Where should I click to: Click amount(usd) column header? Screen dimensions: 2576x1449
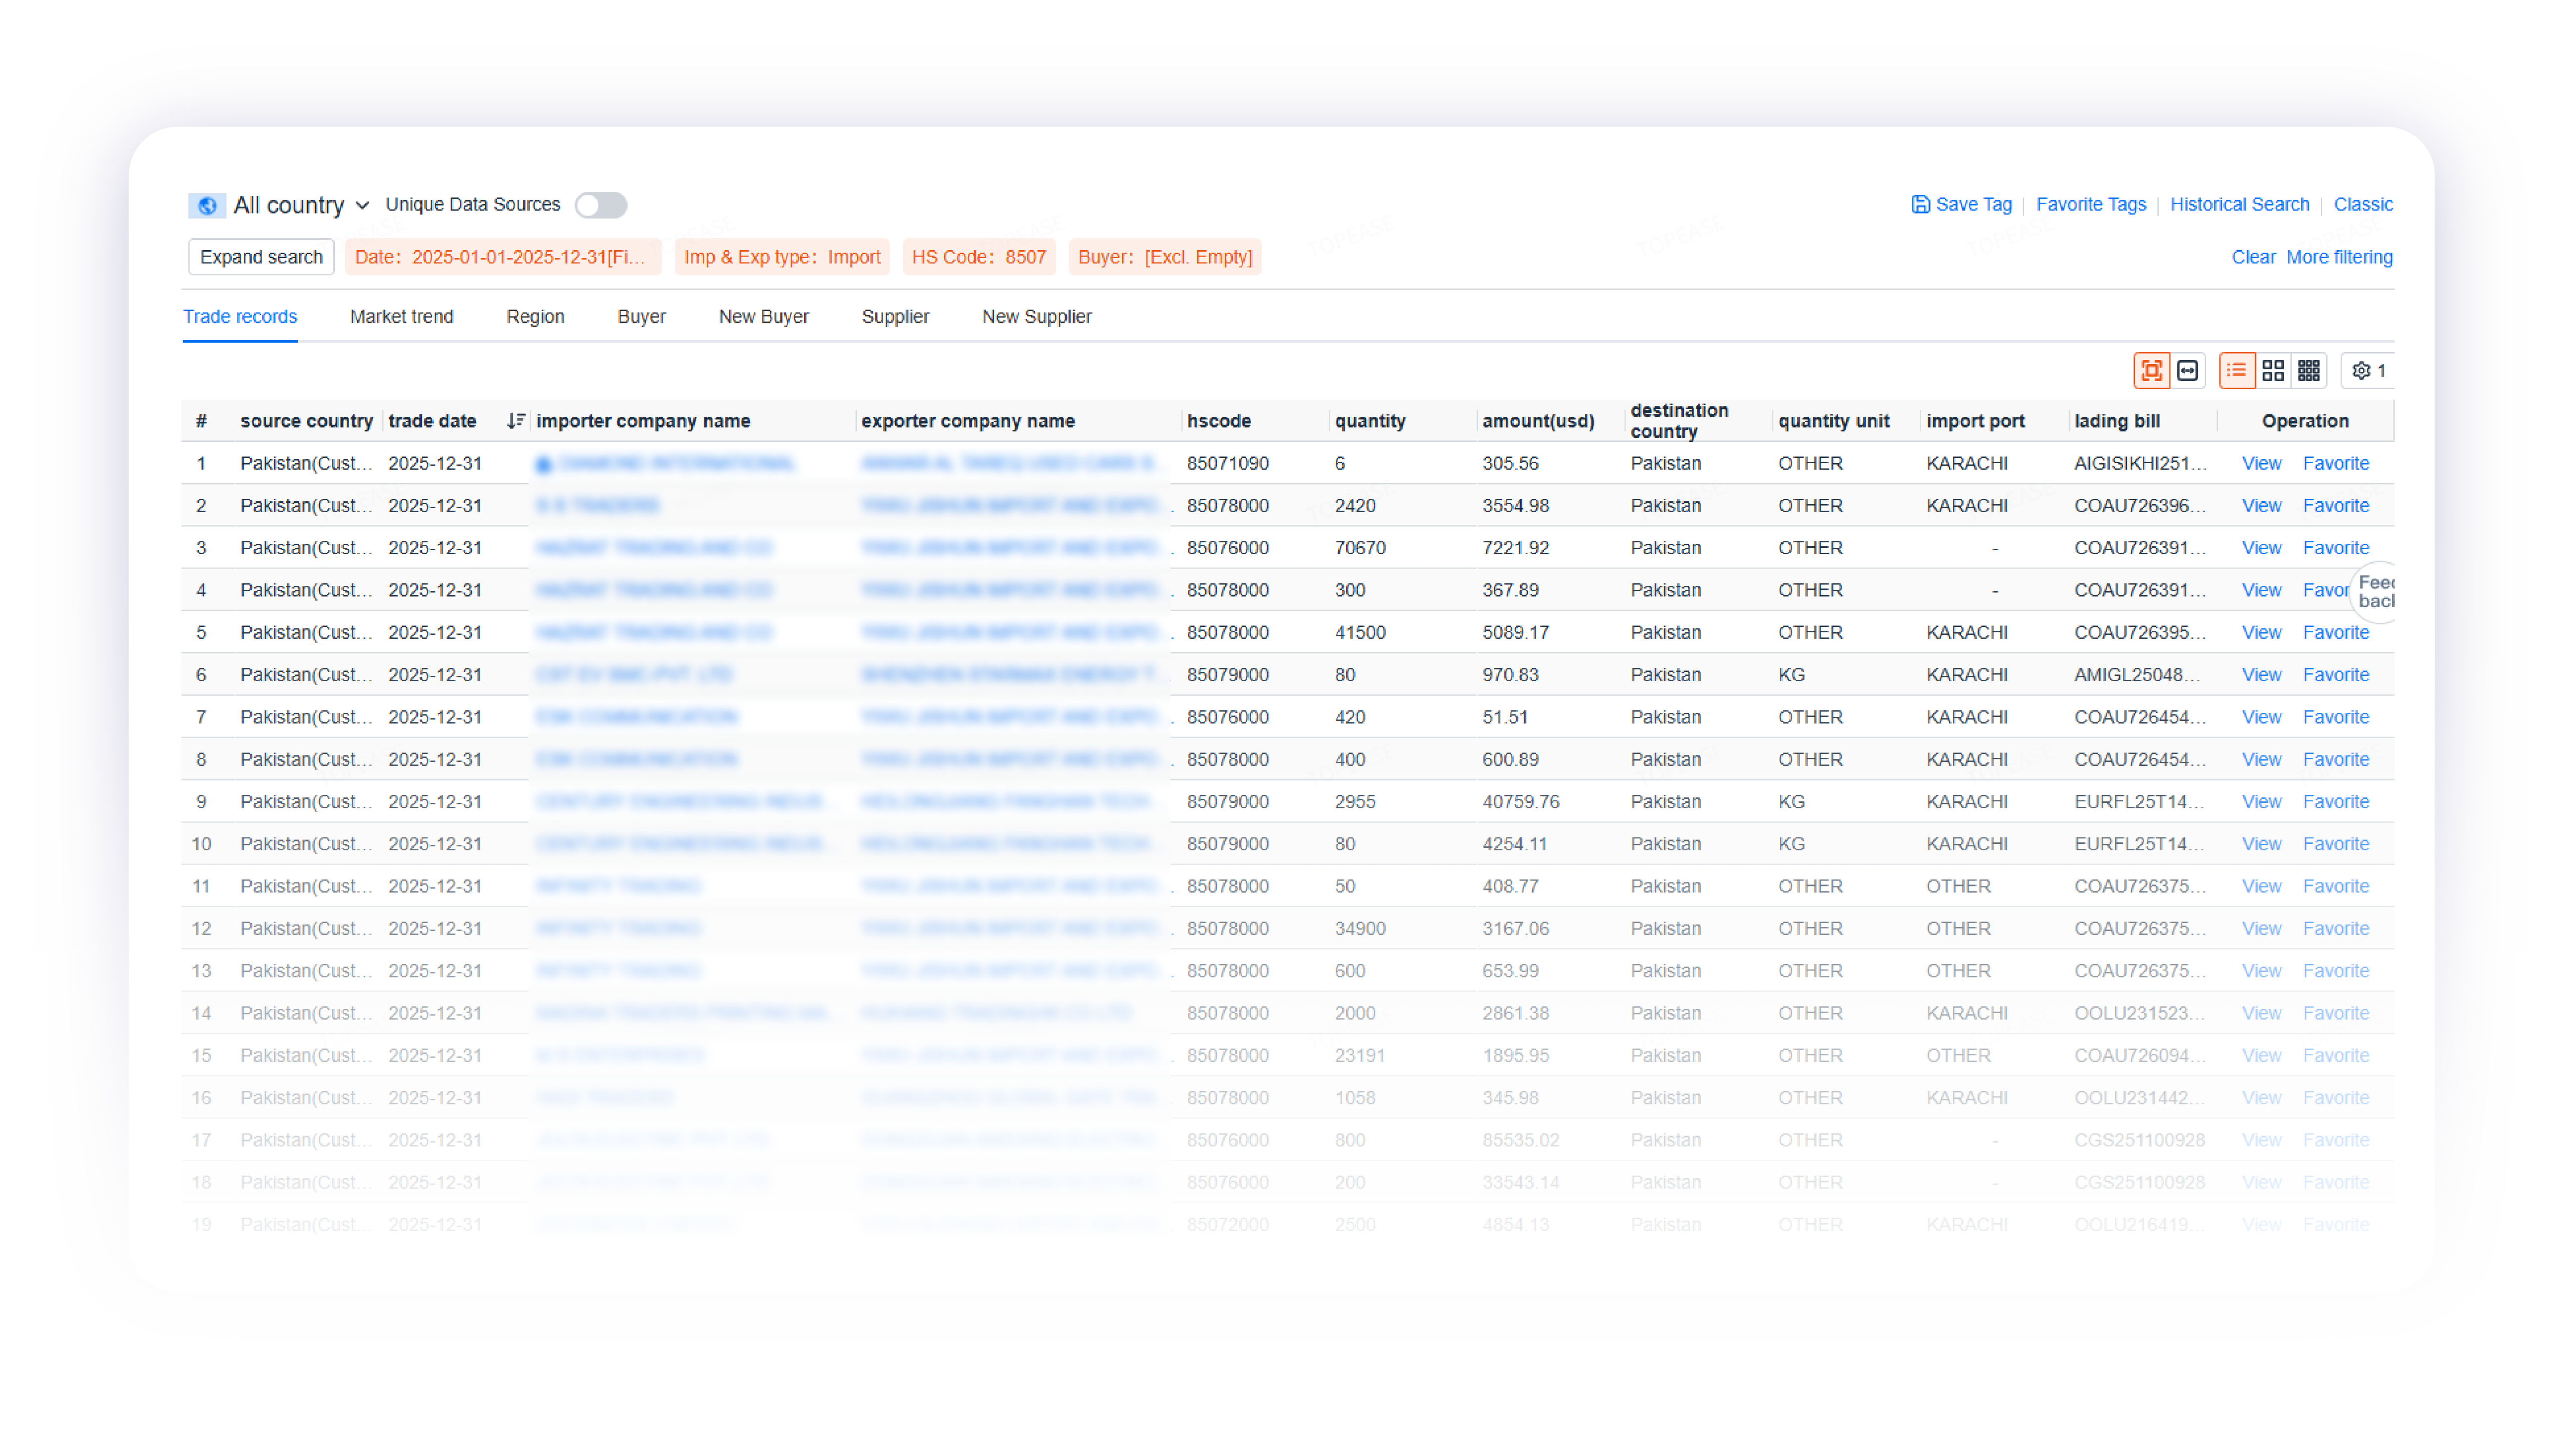click(x=1538, y=421)
